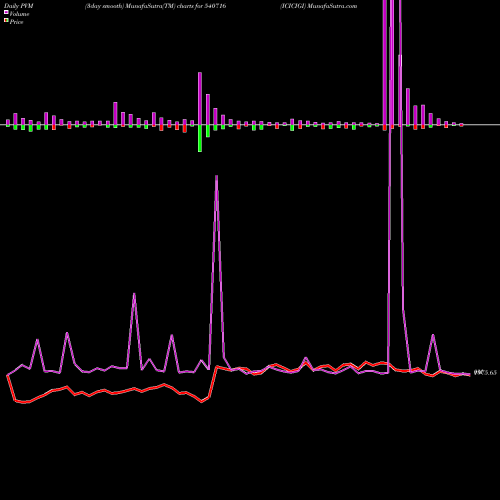500x500 pixels.
Task: Click the Volume legend color swatch
Action: 6,13
